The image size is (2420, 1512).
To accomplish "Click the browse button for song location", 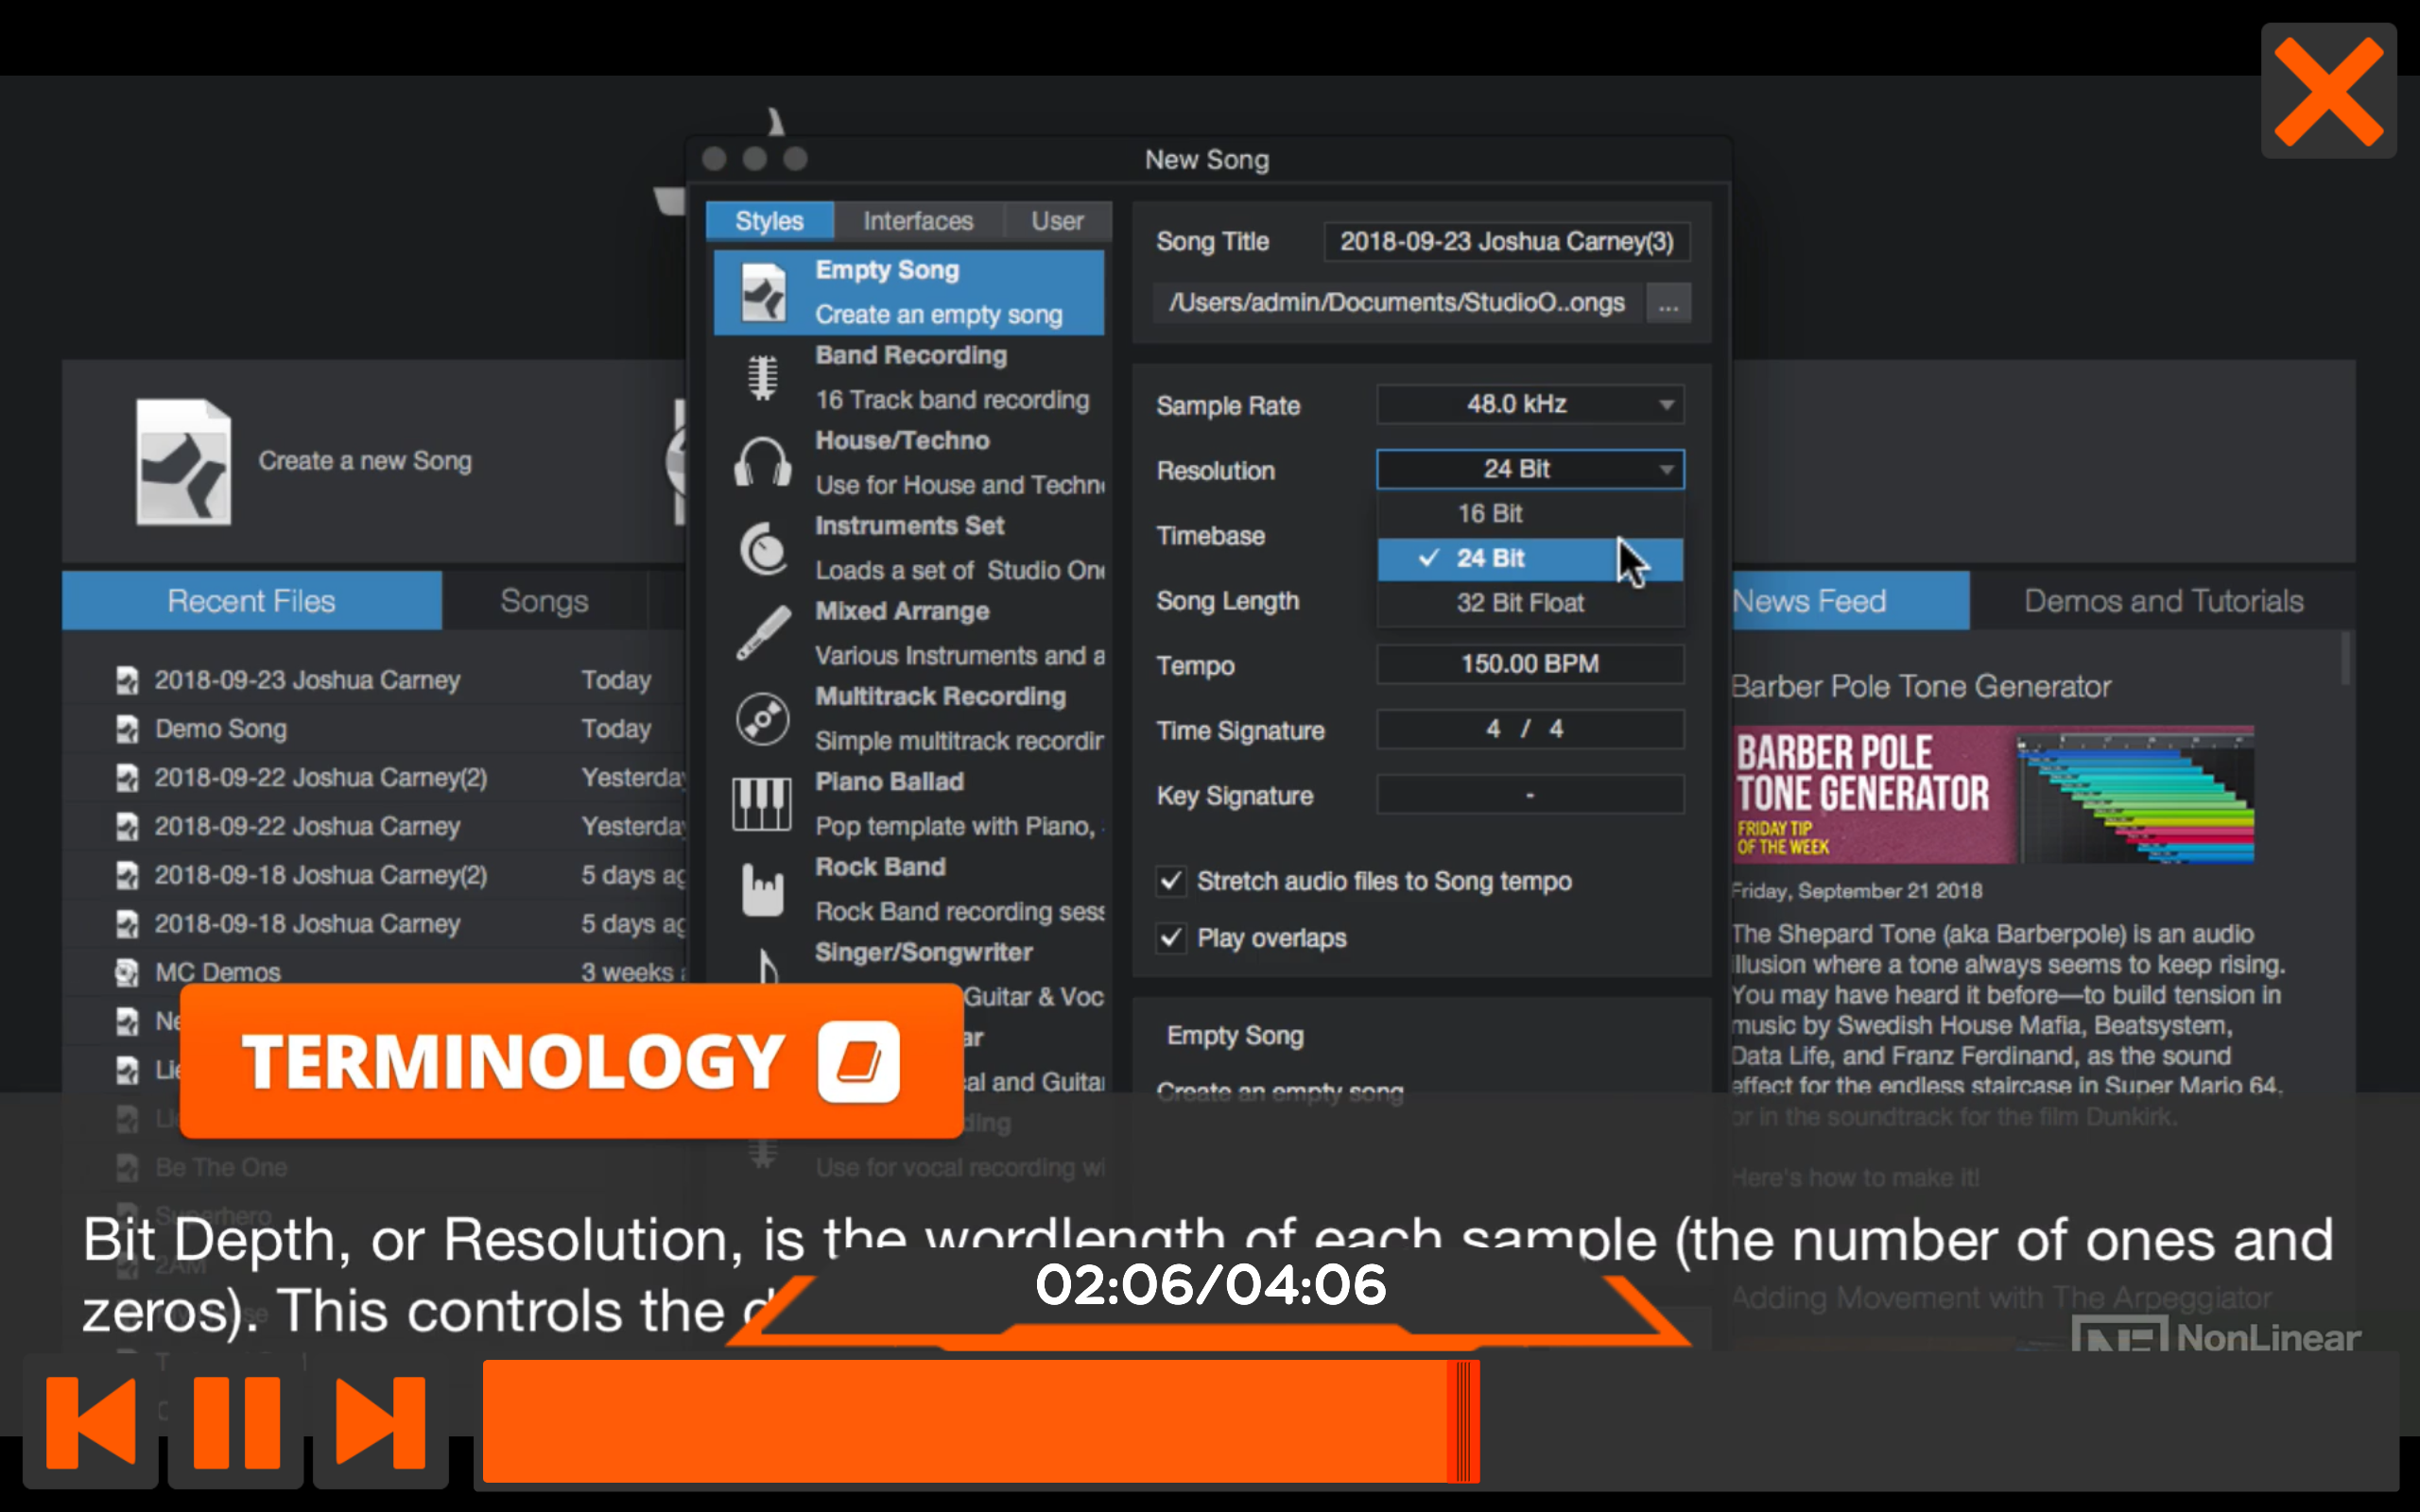I will pos(1668,303).
